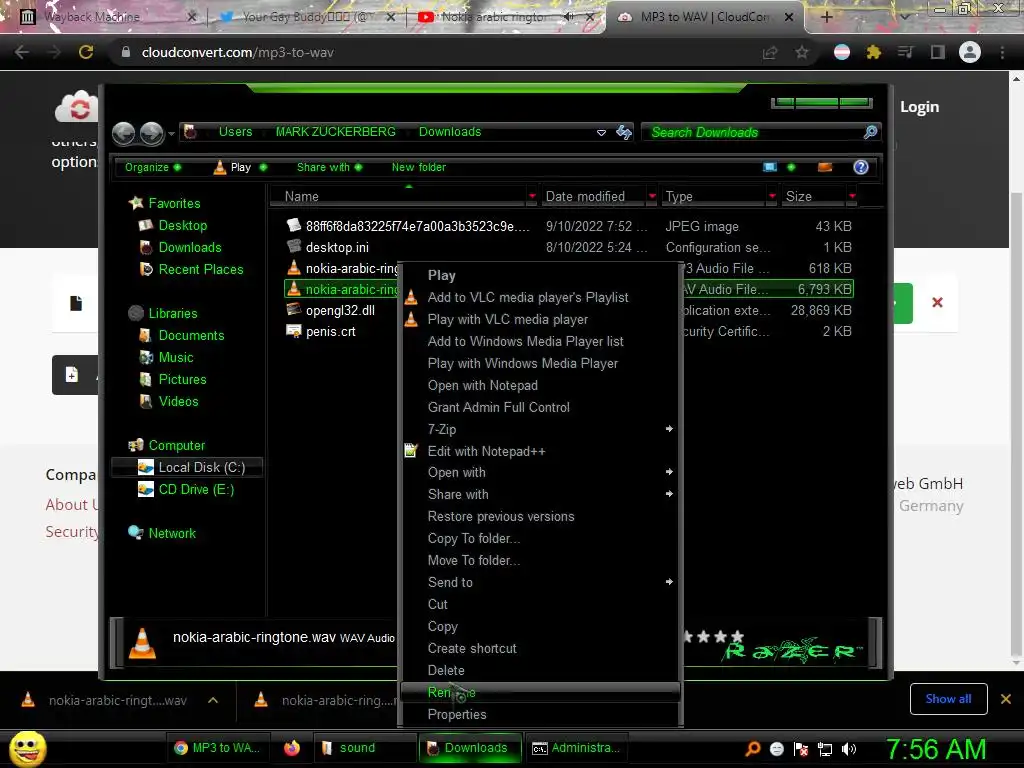Click the volume speaker tray icon
Viewport: 1024px width, 768px height.
(849, 749)
